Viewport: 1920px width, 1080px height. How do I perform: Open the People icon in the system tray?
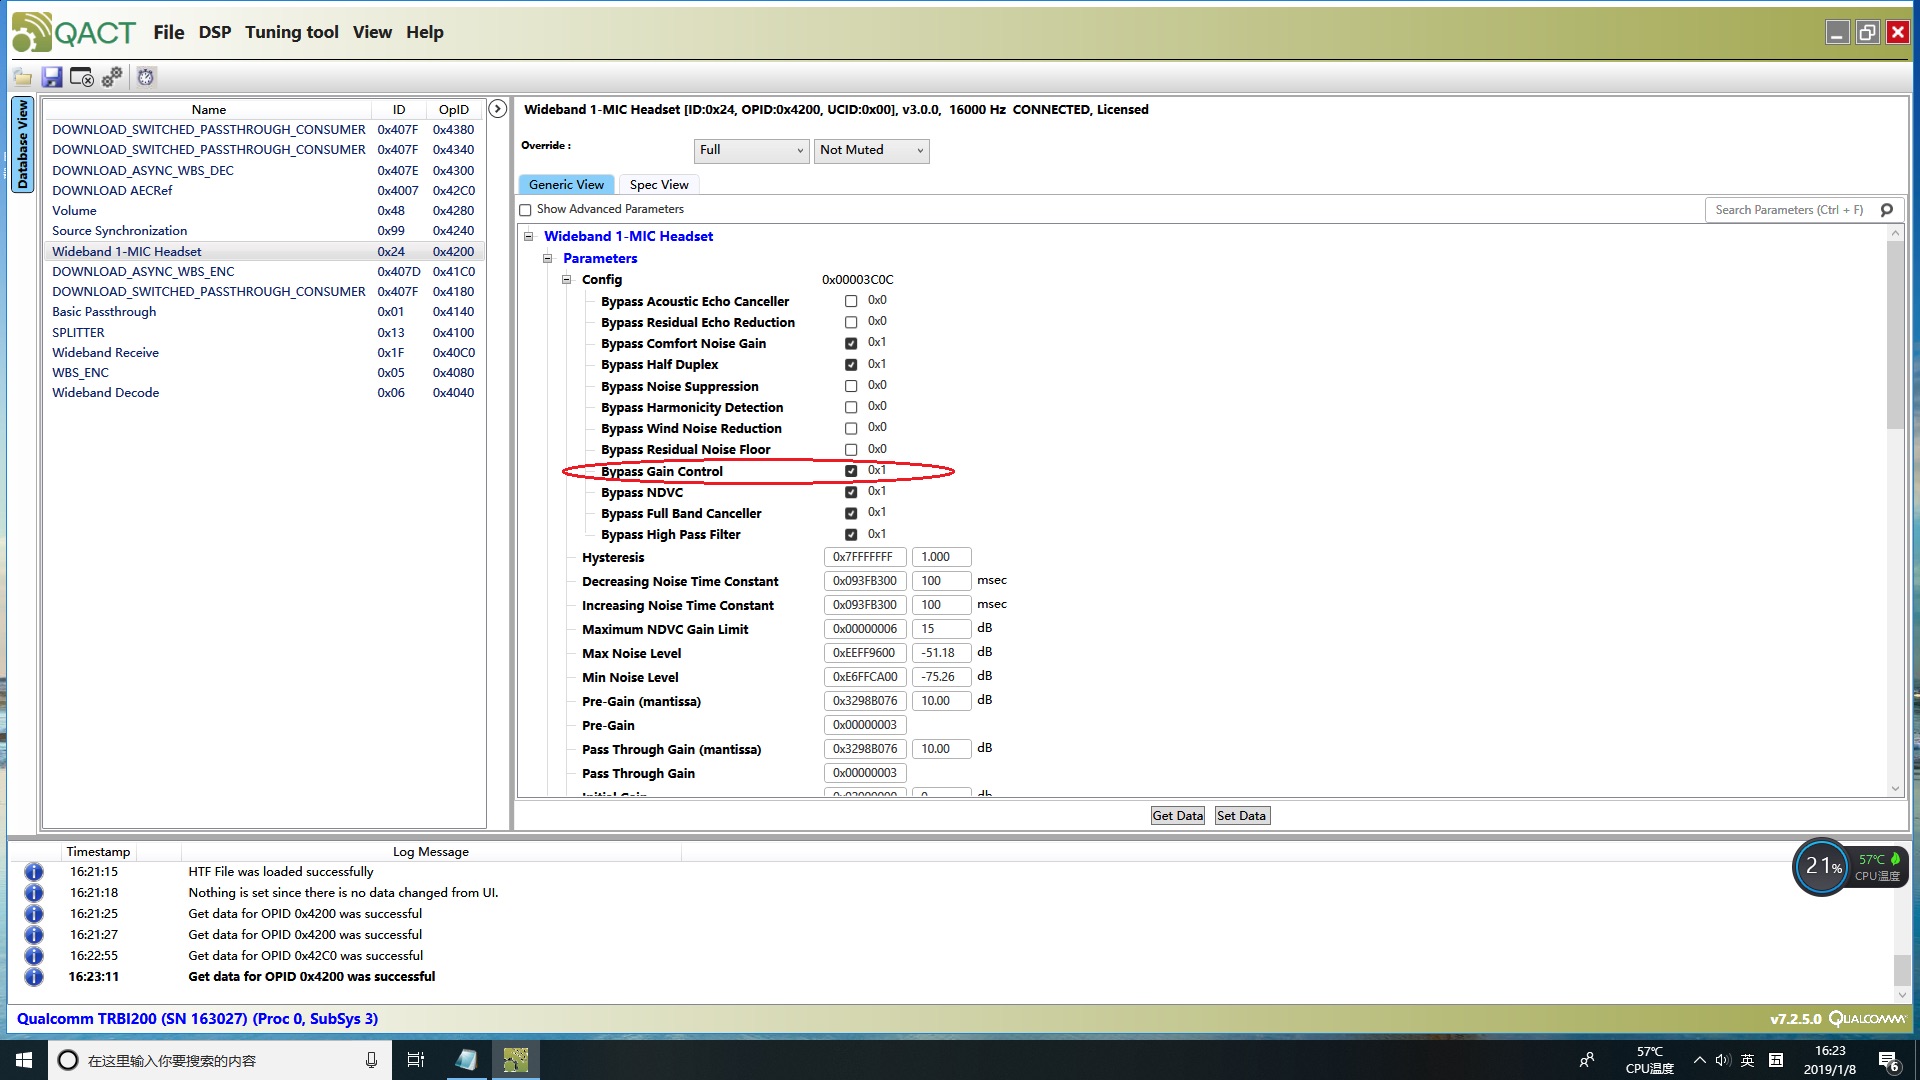[1587, 1060]
